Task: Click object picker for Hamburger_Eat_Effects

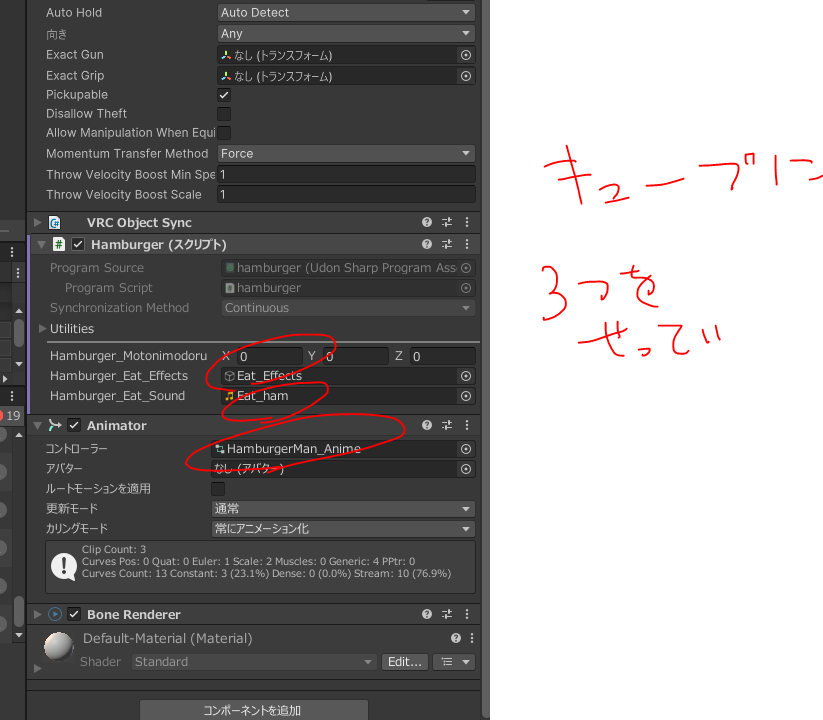Action: coord(466,376)
